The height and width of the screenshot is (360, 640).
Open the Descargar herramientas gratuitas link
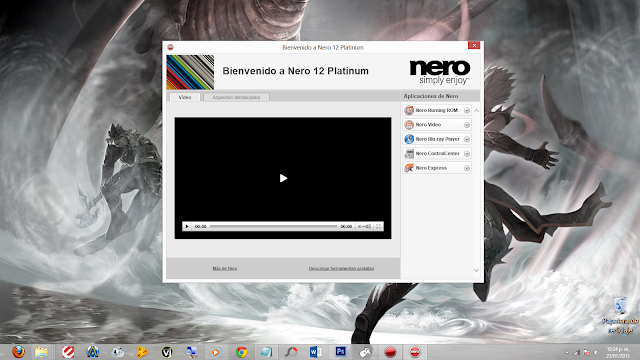click(341, 269)
